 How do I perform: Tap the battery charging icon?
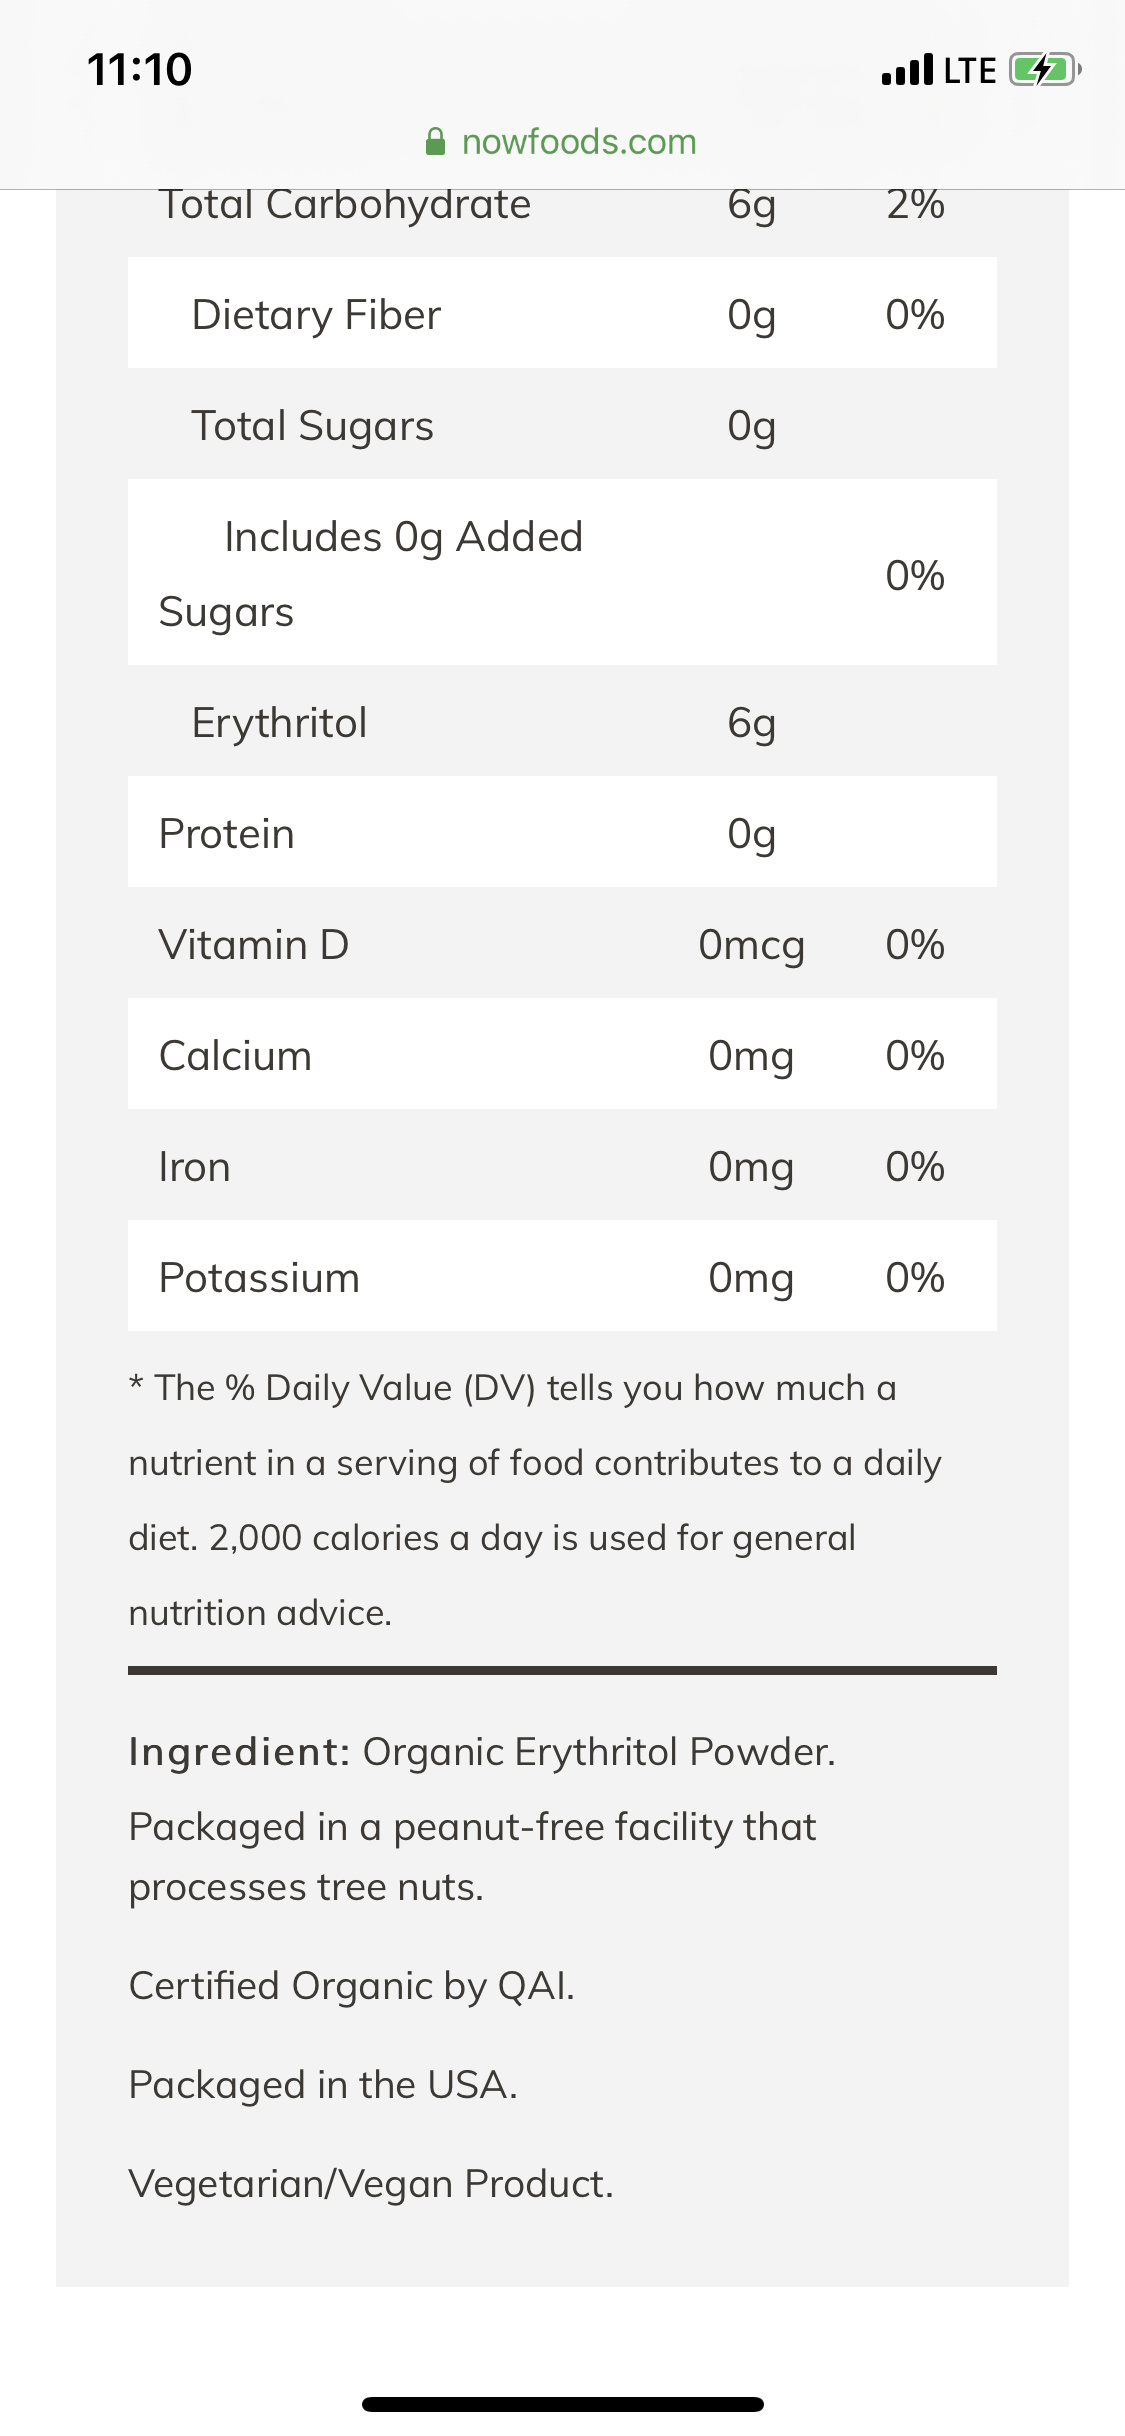click(1044, 70)
